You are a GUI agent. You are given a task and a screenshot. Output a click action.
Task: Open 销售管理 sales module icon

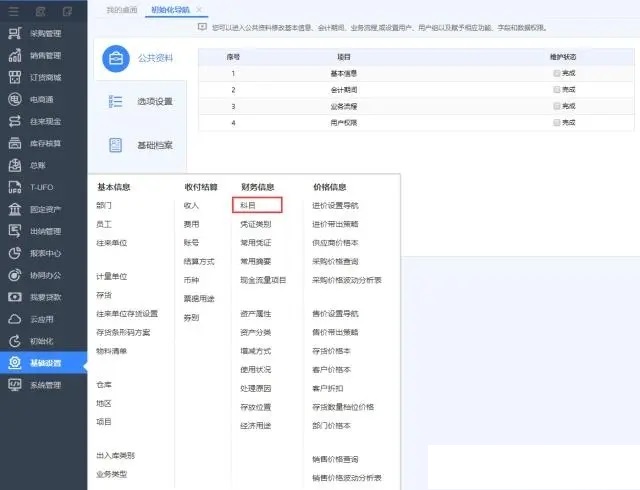pos(15,56)
